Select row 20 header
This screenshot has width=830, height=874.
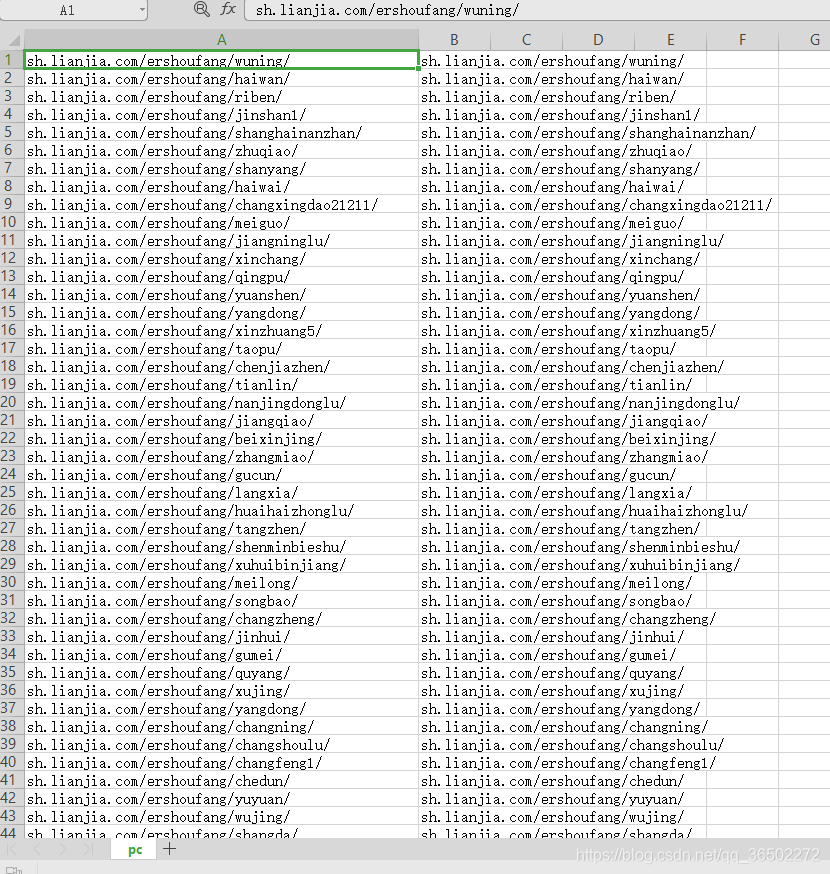12,402
